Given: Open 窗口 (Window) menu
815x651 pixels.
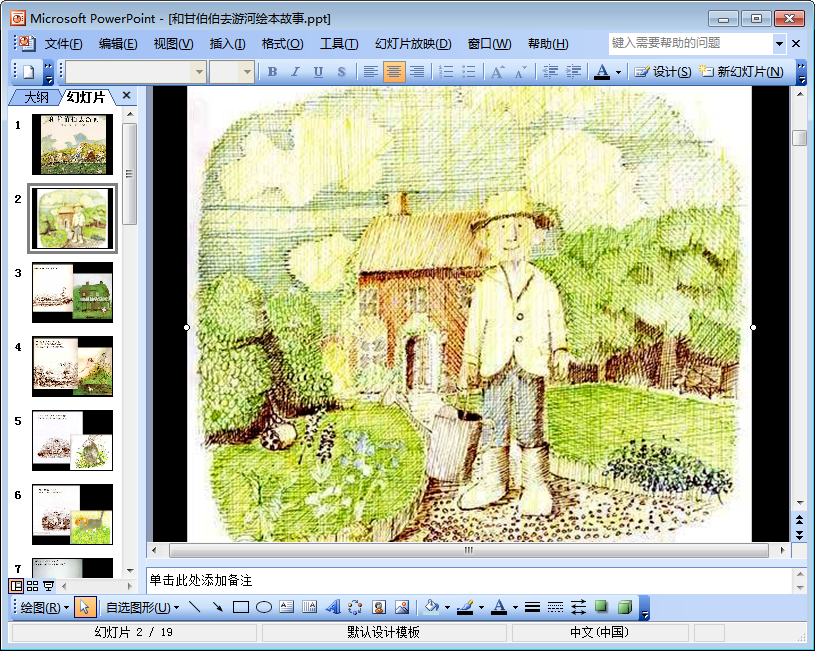Looking at the screenshot, I should [x=489, y=44].
